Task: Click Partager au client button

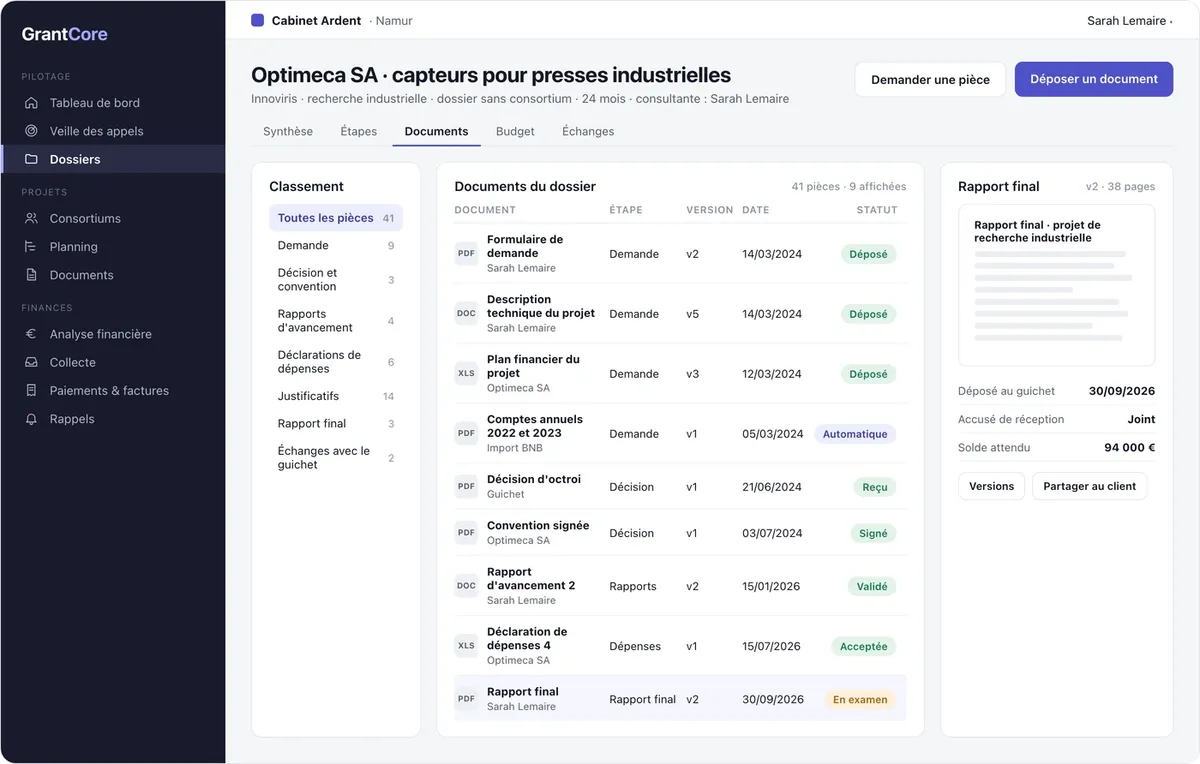Action: pos(1090,486)
